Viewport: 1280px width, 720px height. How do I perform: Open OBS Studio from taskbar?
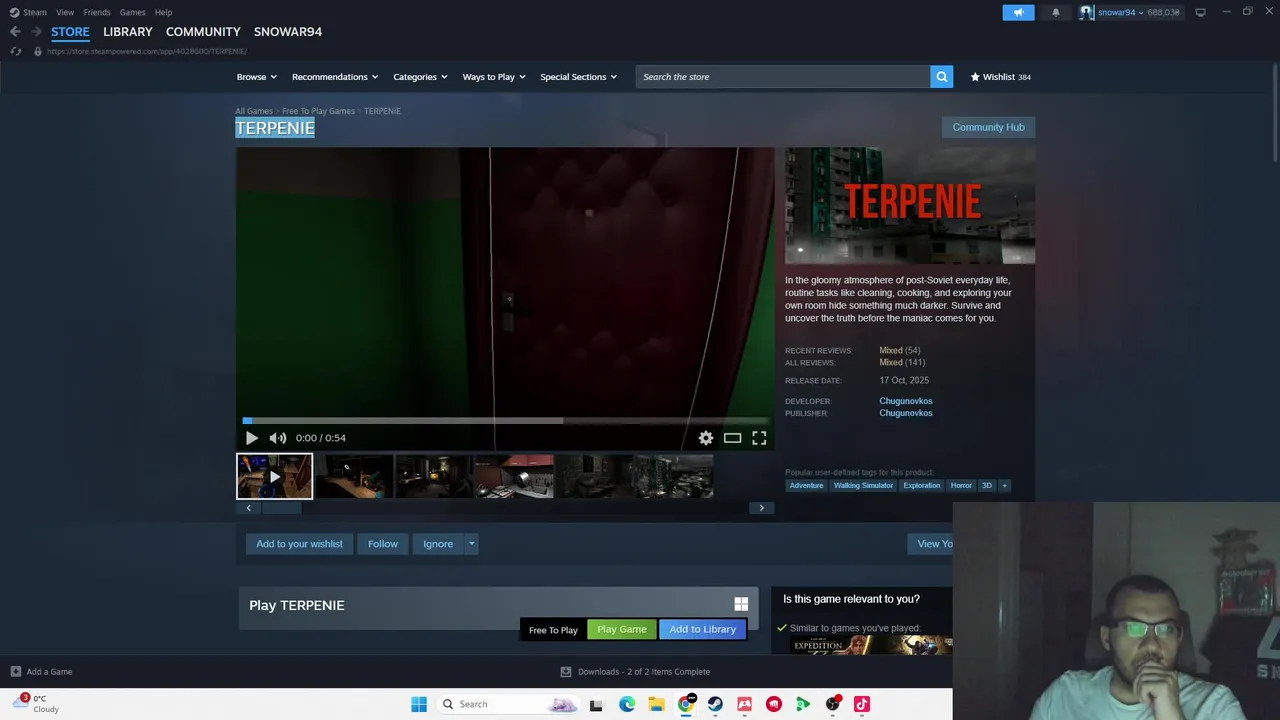click(832, 704)
